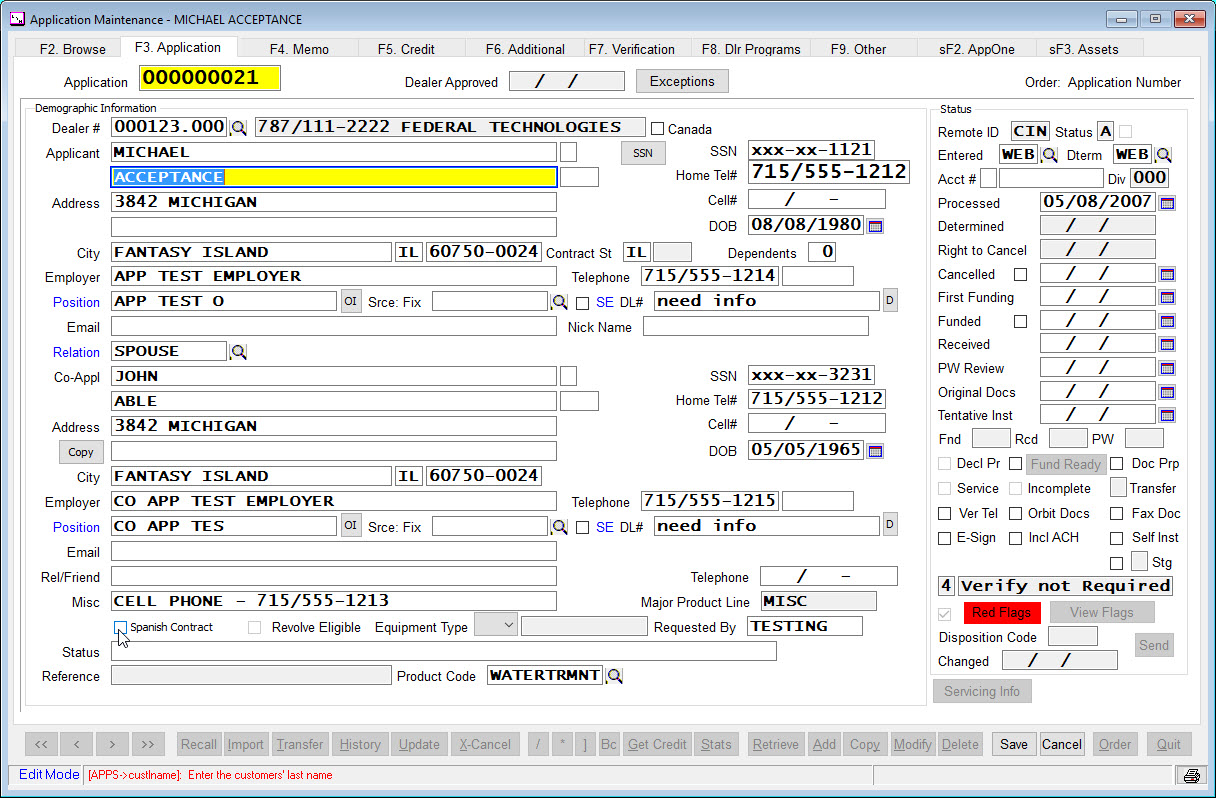1216x798 pixels.
Task: Enable the Spanish Contract checkbox
Action: (x=120, y=627)
